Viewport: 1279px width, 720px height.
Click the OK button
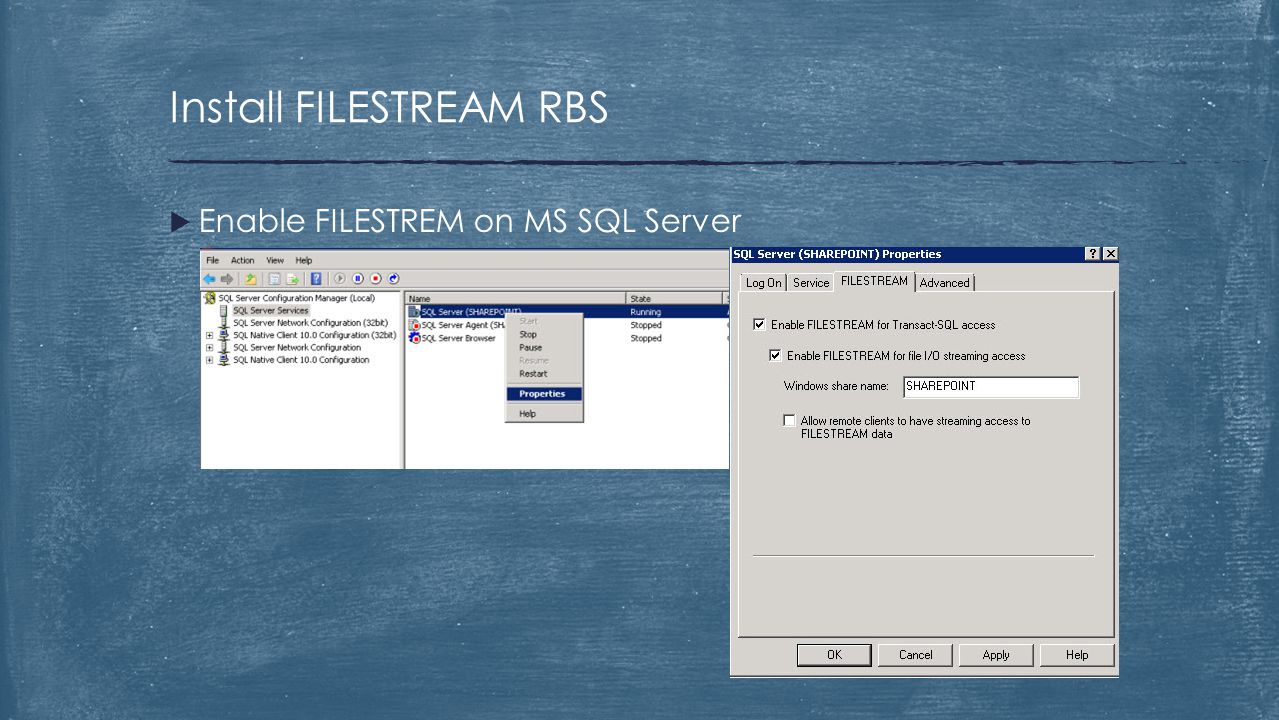coord(834,655)
